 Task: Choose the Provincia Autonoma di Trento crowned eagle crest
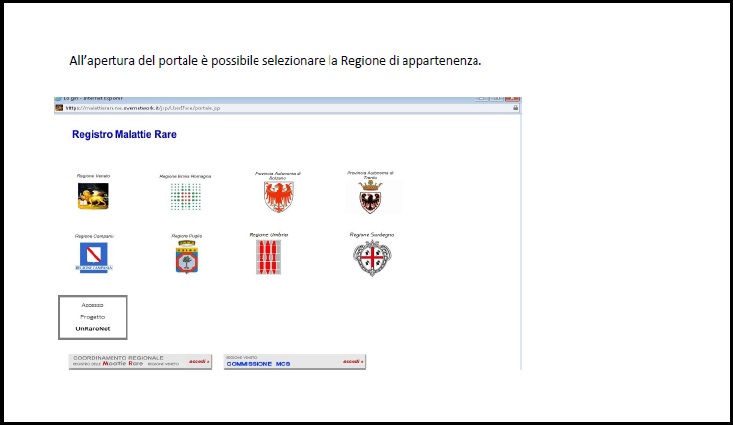370,197
